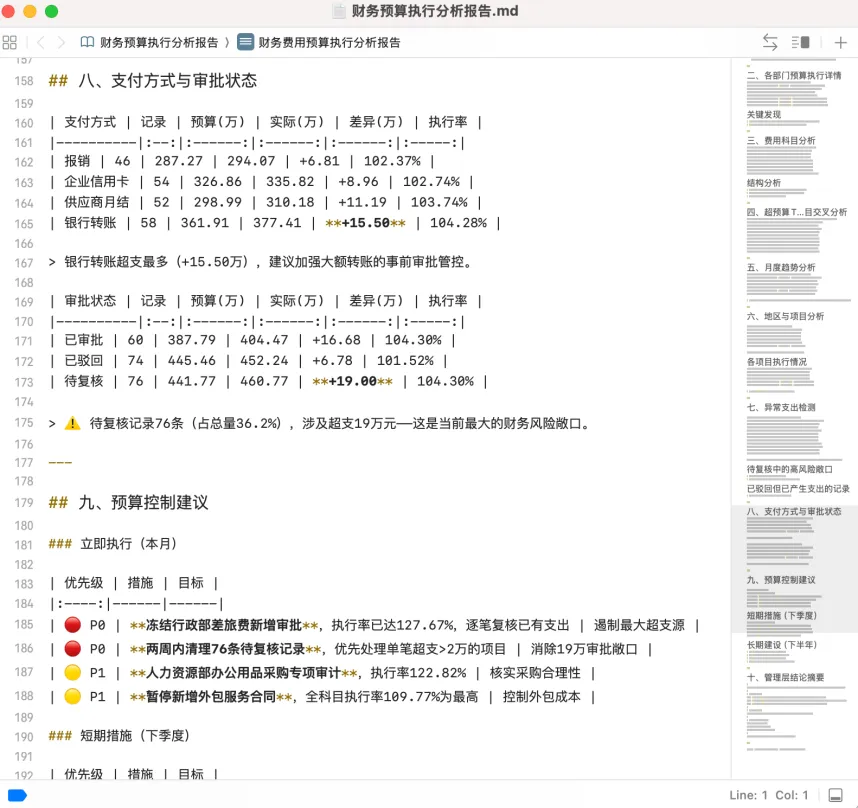This screenshot has width=858, height=808.
Task: Click the 已审批 table cell
Action: click(84, 340)
